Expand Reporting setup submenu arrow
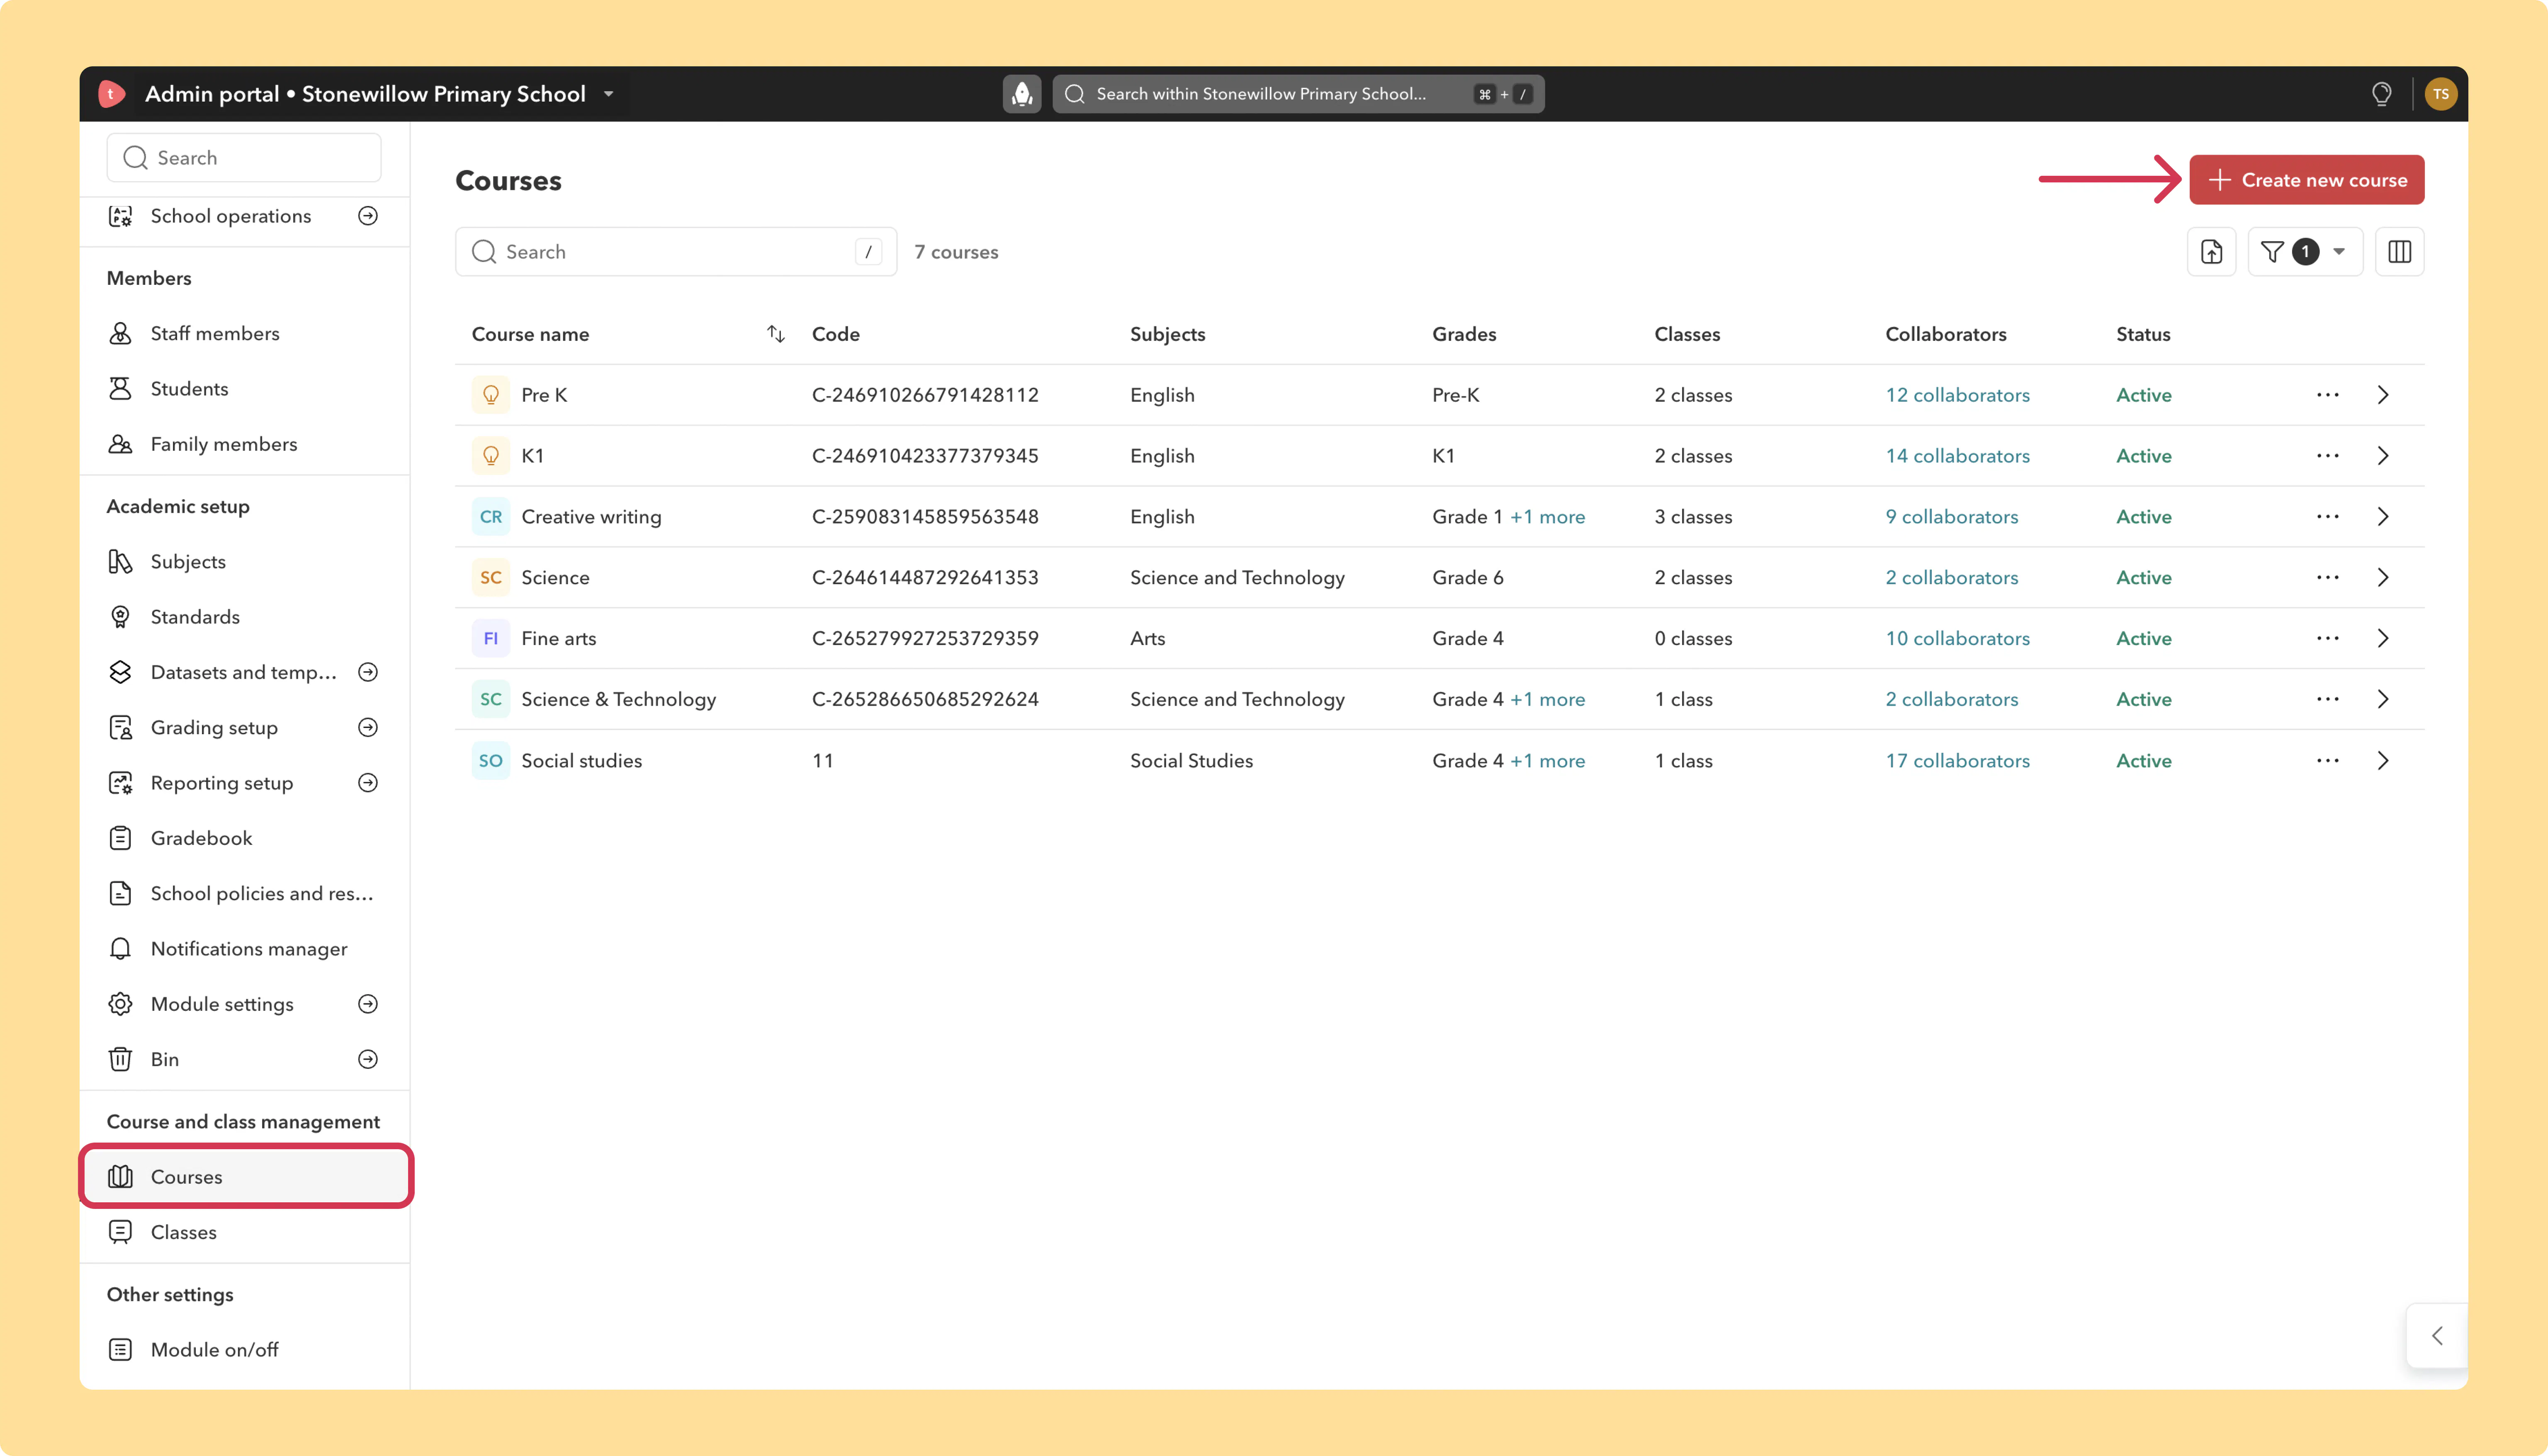 pos(368,783)
